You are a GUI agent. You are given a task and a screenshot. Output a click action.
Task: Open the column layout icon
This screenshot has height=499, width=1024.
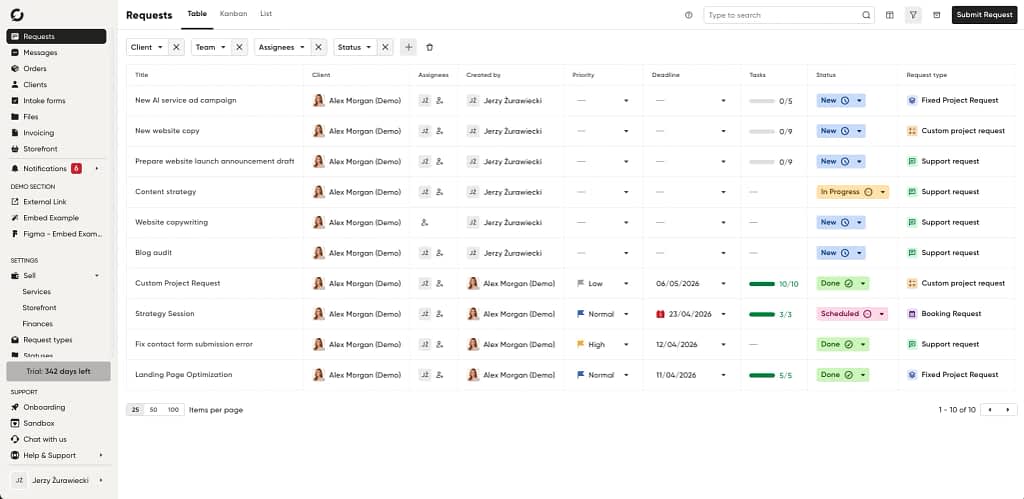tap(889, 15)
